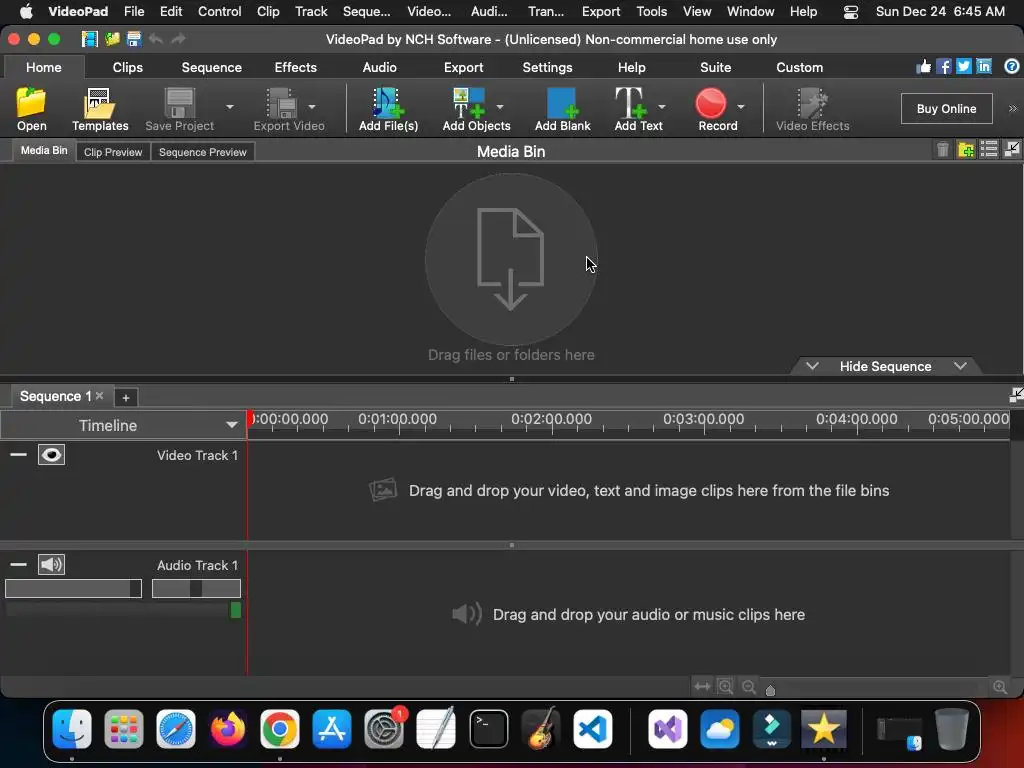Click the timeline zoom region magnifier icon
1024x768 pixels.
[x=725, y=686]
